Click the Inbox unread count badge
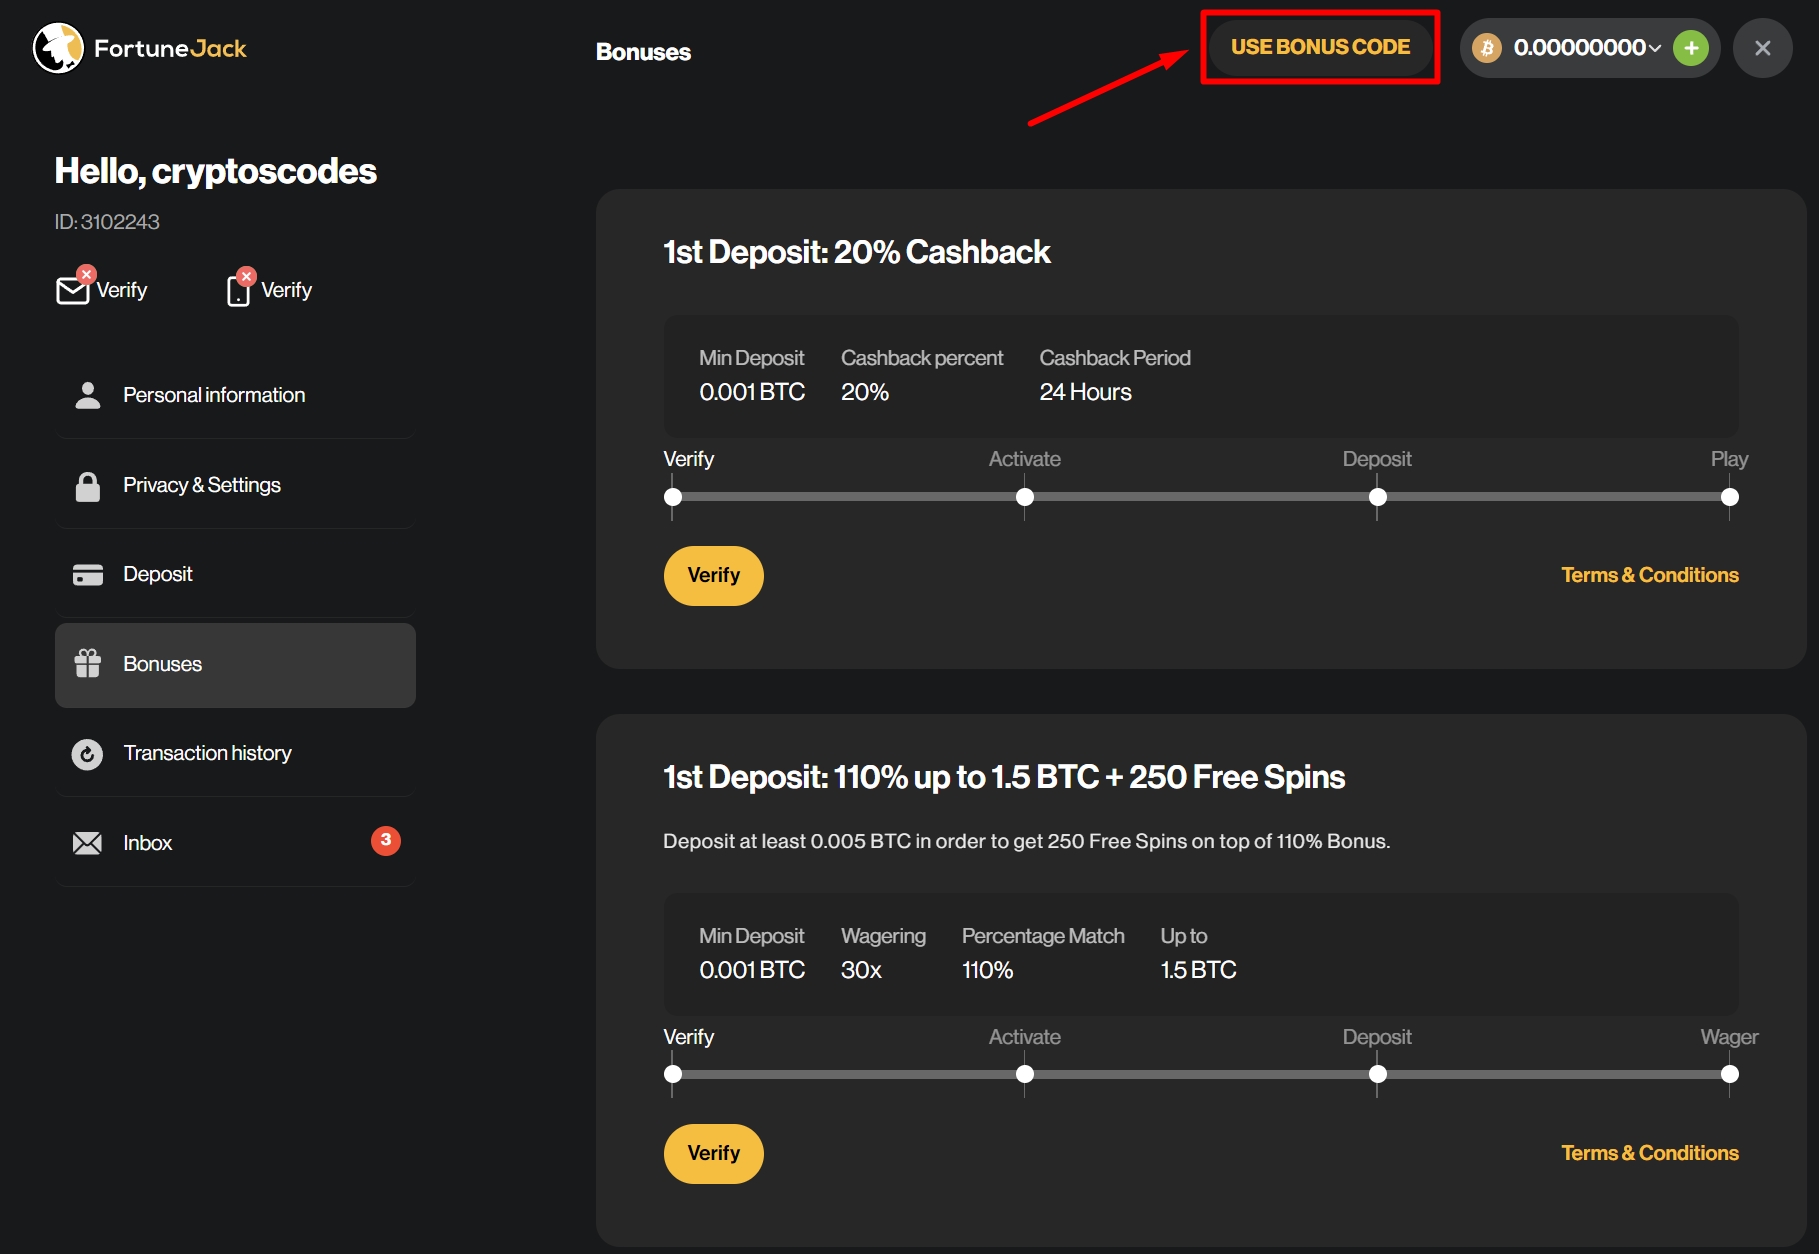1819x1254 pixels. (386, 841)
